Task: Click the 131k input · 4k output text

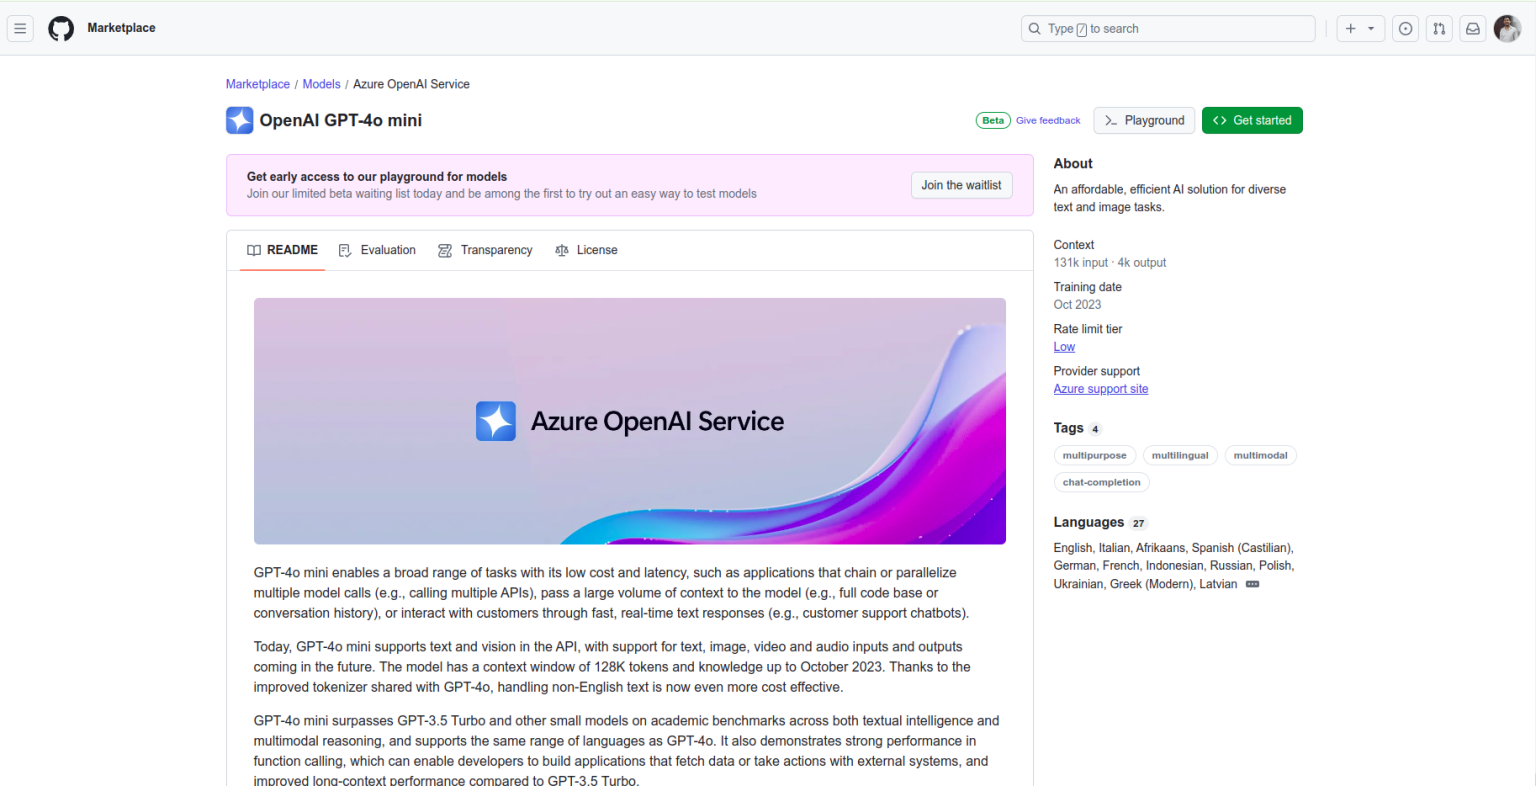Action: tap(1110, 263)
